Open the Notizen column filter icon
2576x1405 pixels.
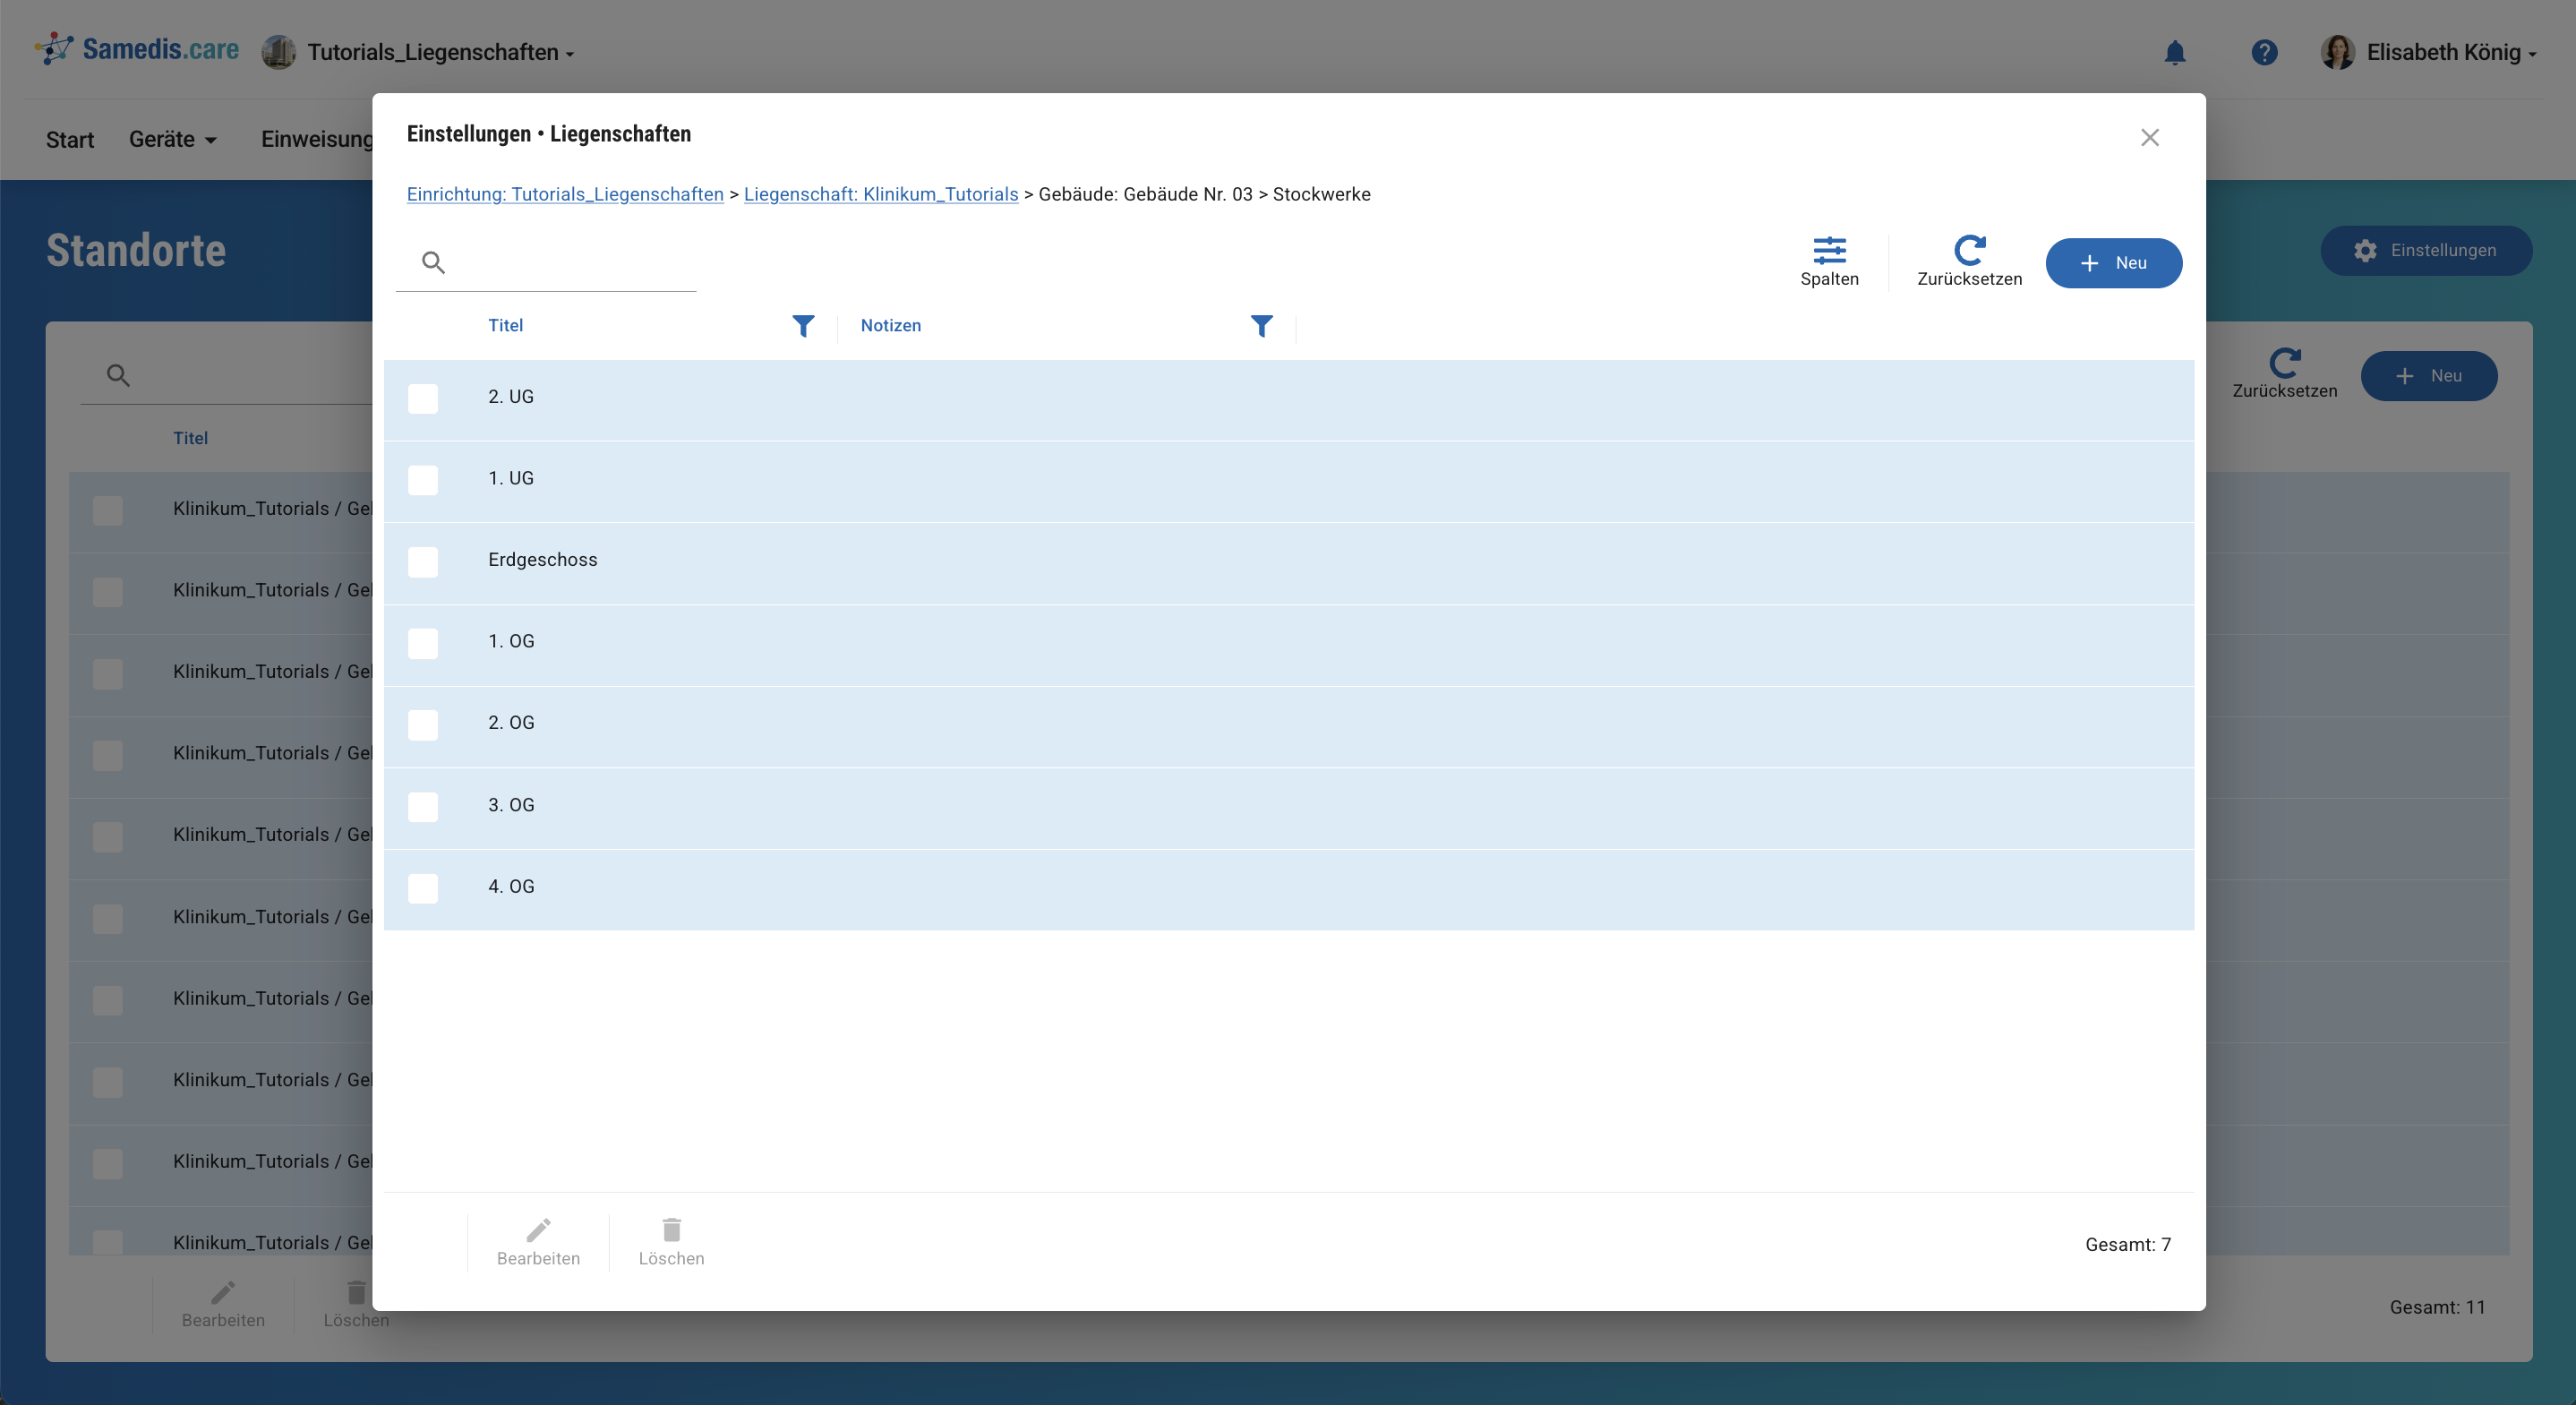point(1261,326)
